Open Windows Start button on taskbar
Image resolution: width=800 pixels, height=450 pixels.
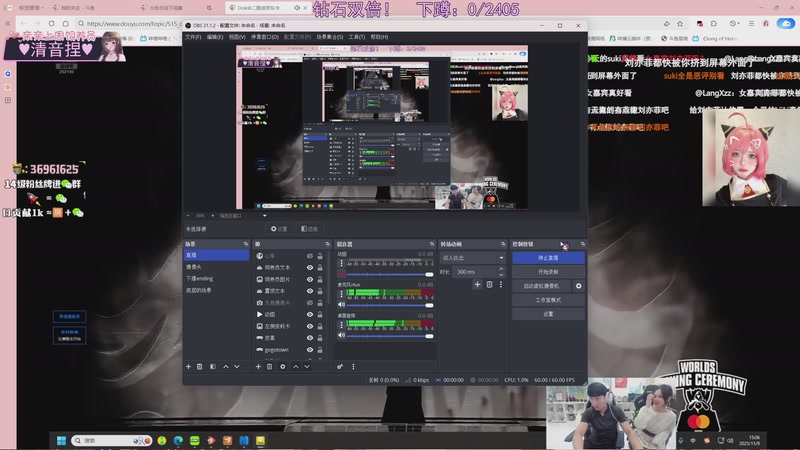pyautogui.click(x=61, y=440)
